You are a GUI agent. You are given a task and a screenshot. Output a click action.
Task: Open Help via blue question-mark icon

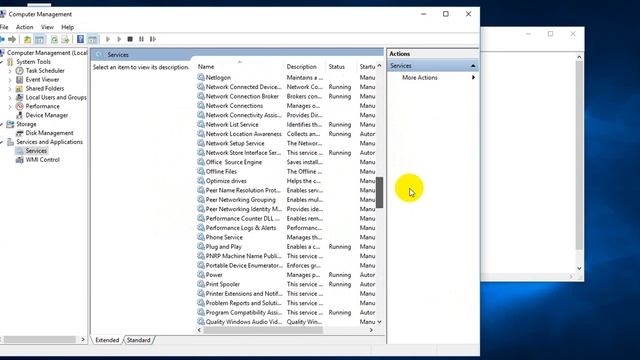80,39
